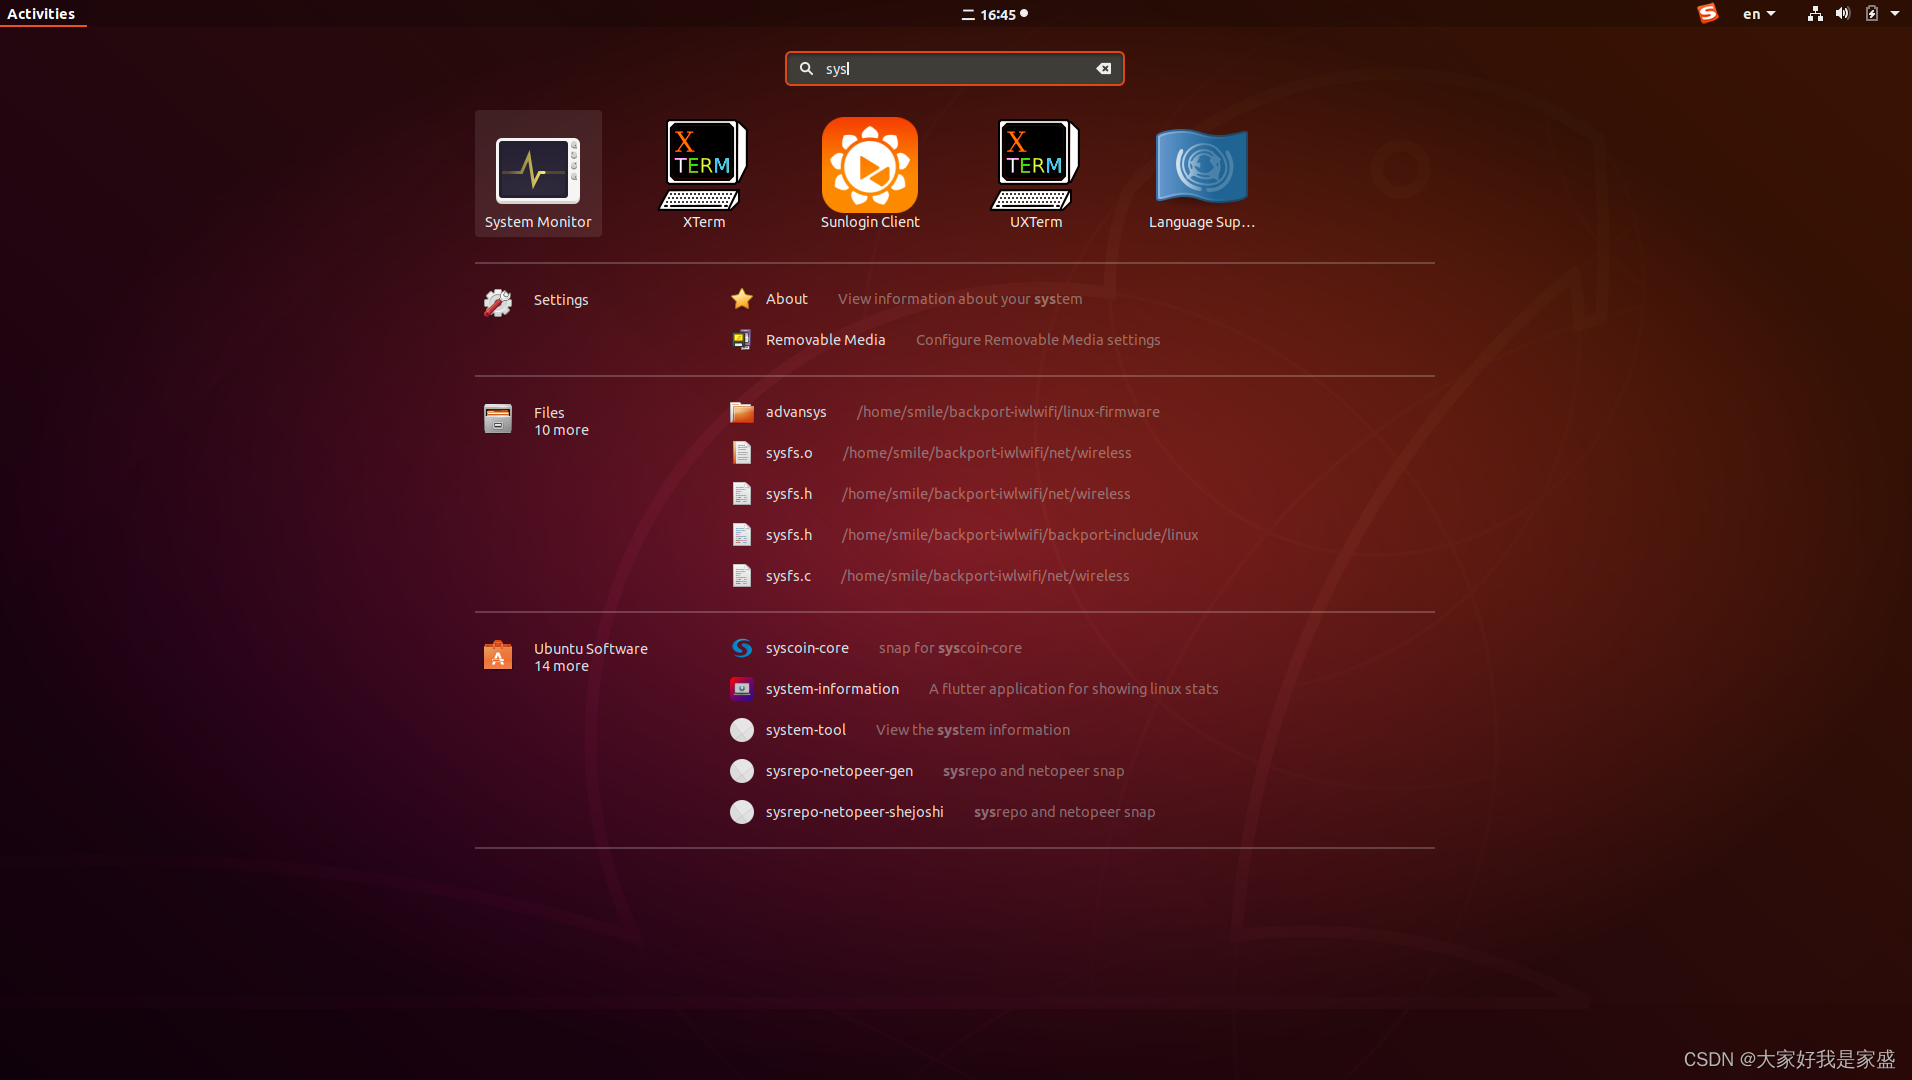The width and height of the screenshot is (1912, 1080).
Task: Open the network status tray icon
Action: pos(1815,14)
